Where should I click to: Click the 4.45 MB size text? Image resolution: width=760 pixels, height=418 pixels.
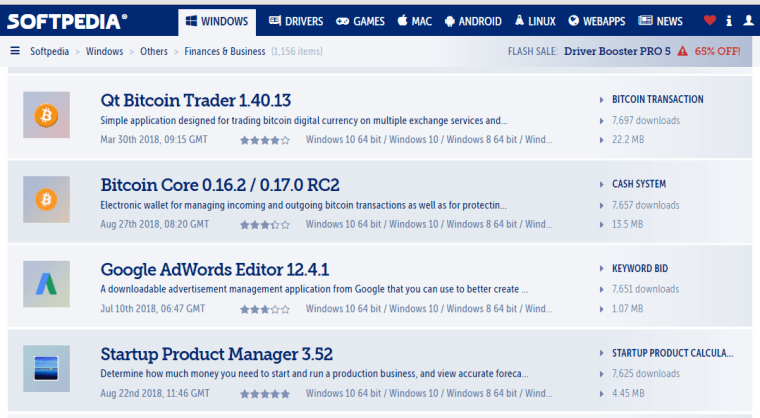[x=628, y=393]
